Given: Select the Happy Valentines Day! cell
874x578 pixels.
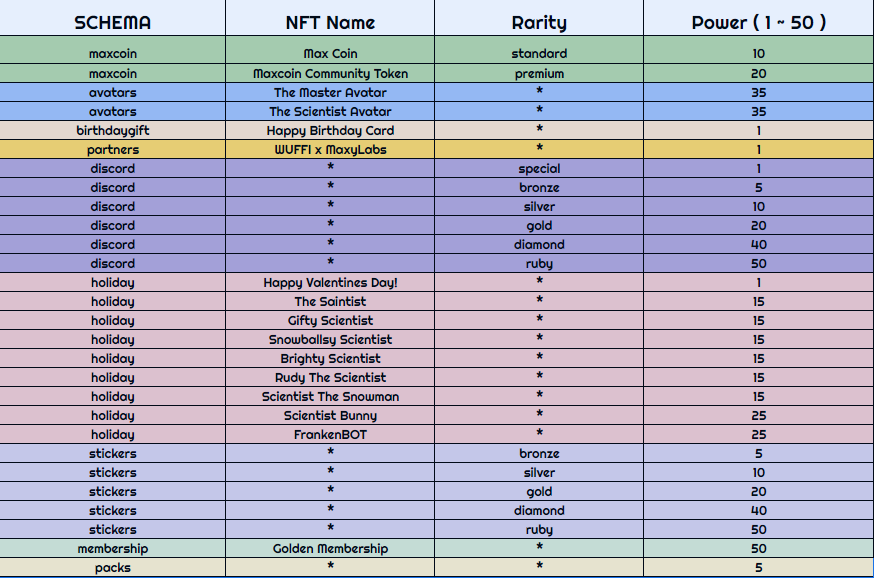Looking at the screenshot, I should (330, 282).
